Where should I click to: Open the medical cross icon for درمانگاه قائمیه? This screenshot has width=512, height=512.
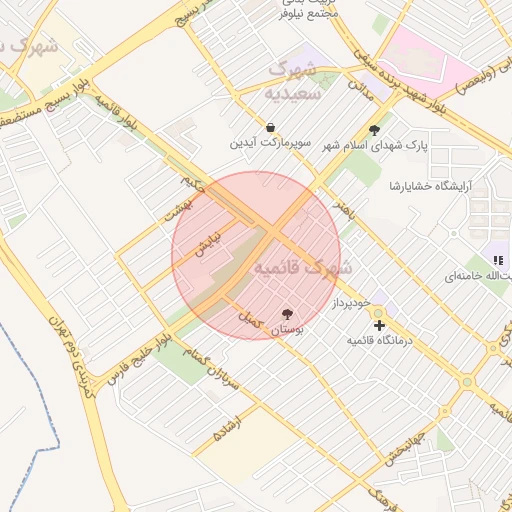pos(379,325)
